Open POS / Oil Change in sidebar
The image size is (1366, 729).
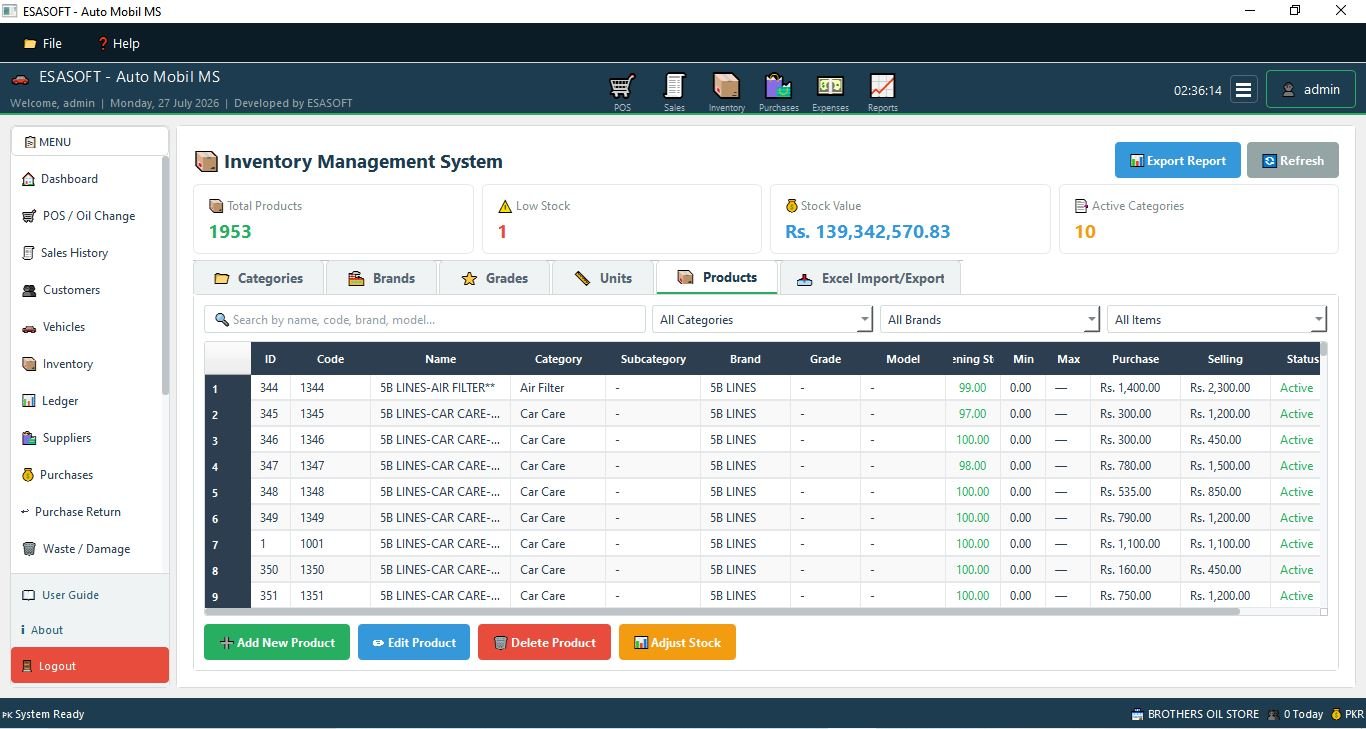coord(86,216)
